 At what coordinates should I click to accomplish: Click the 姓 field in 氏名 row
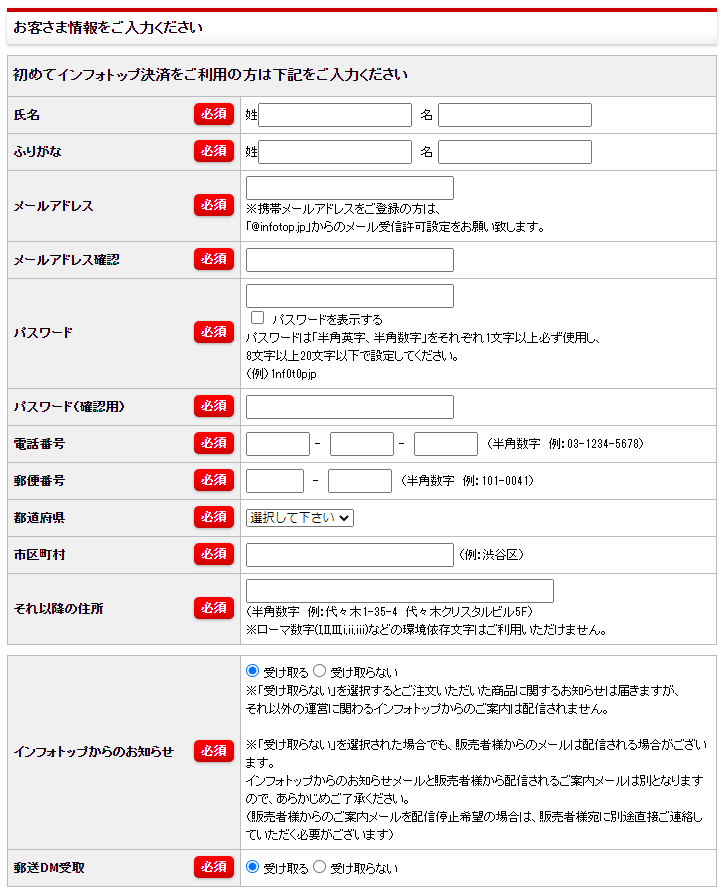(335, 115)
